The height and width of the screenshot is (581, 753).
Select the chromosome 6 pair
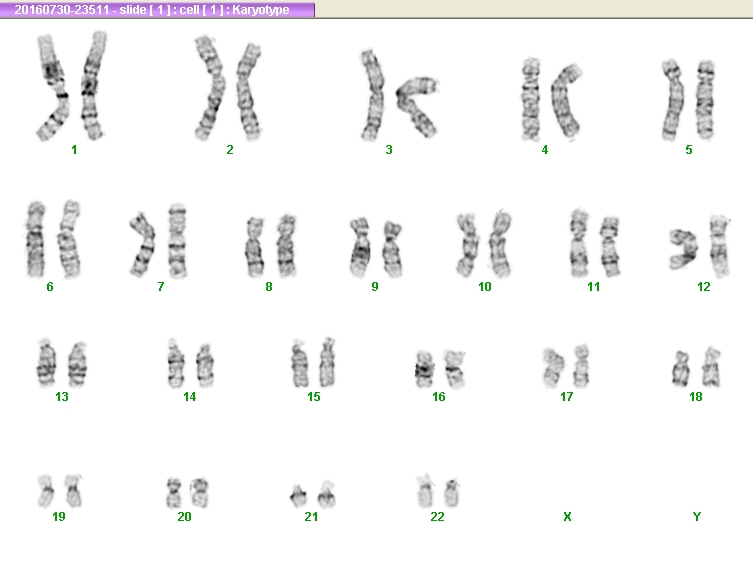[53, 239]
